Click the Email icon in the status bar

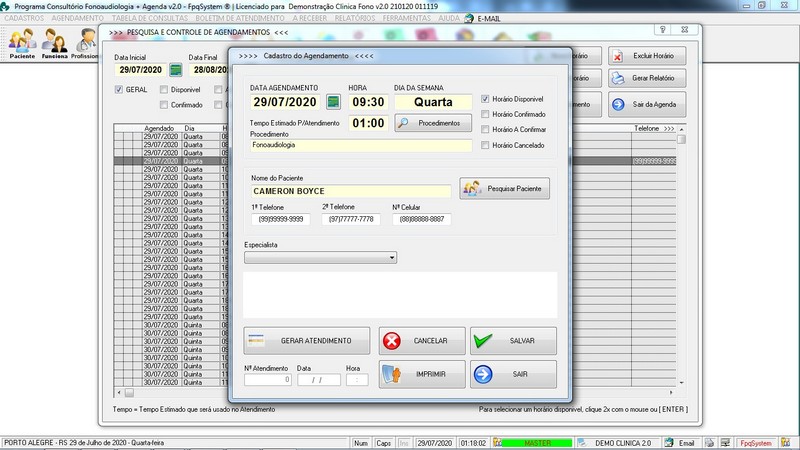669,443
